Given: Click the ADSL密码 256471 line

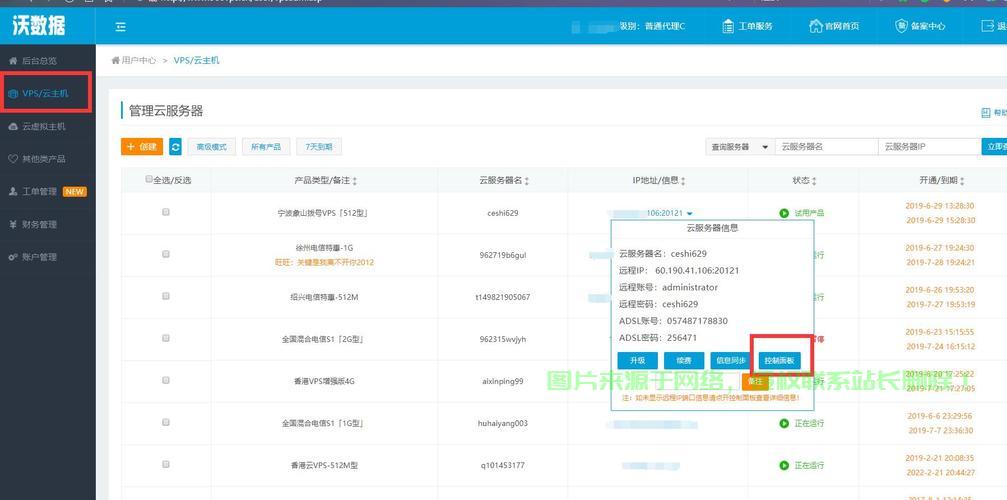Looking at the screenshot, I should pyautogui.click(x=658, y=338).
